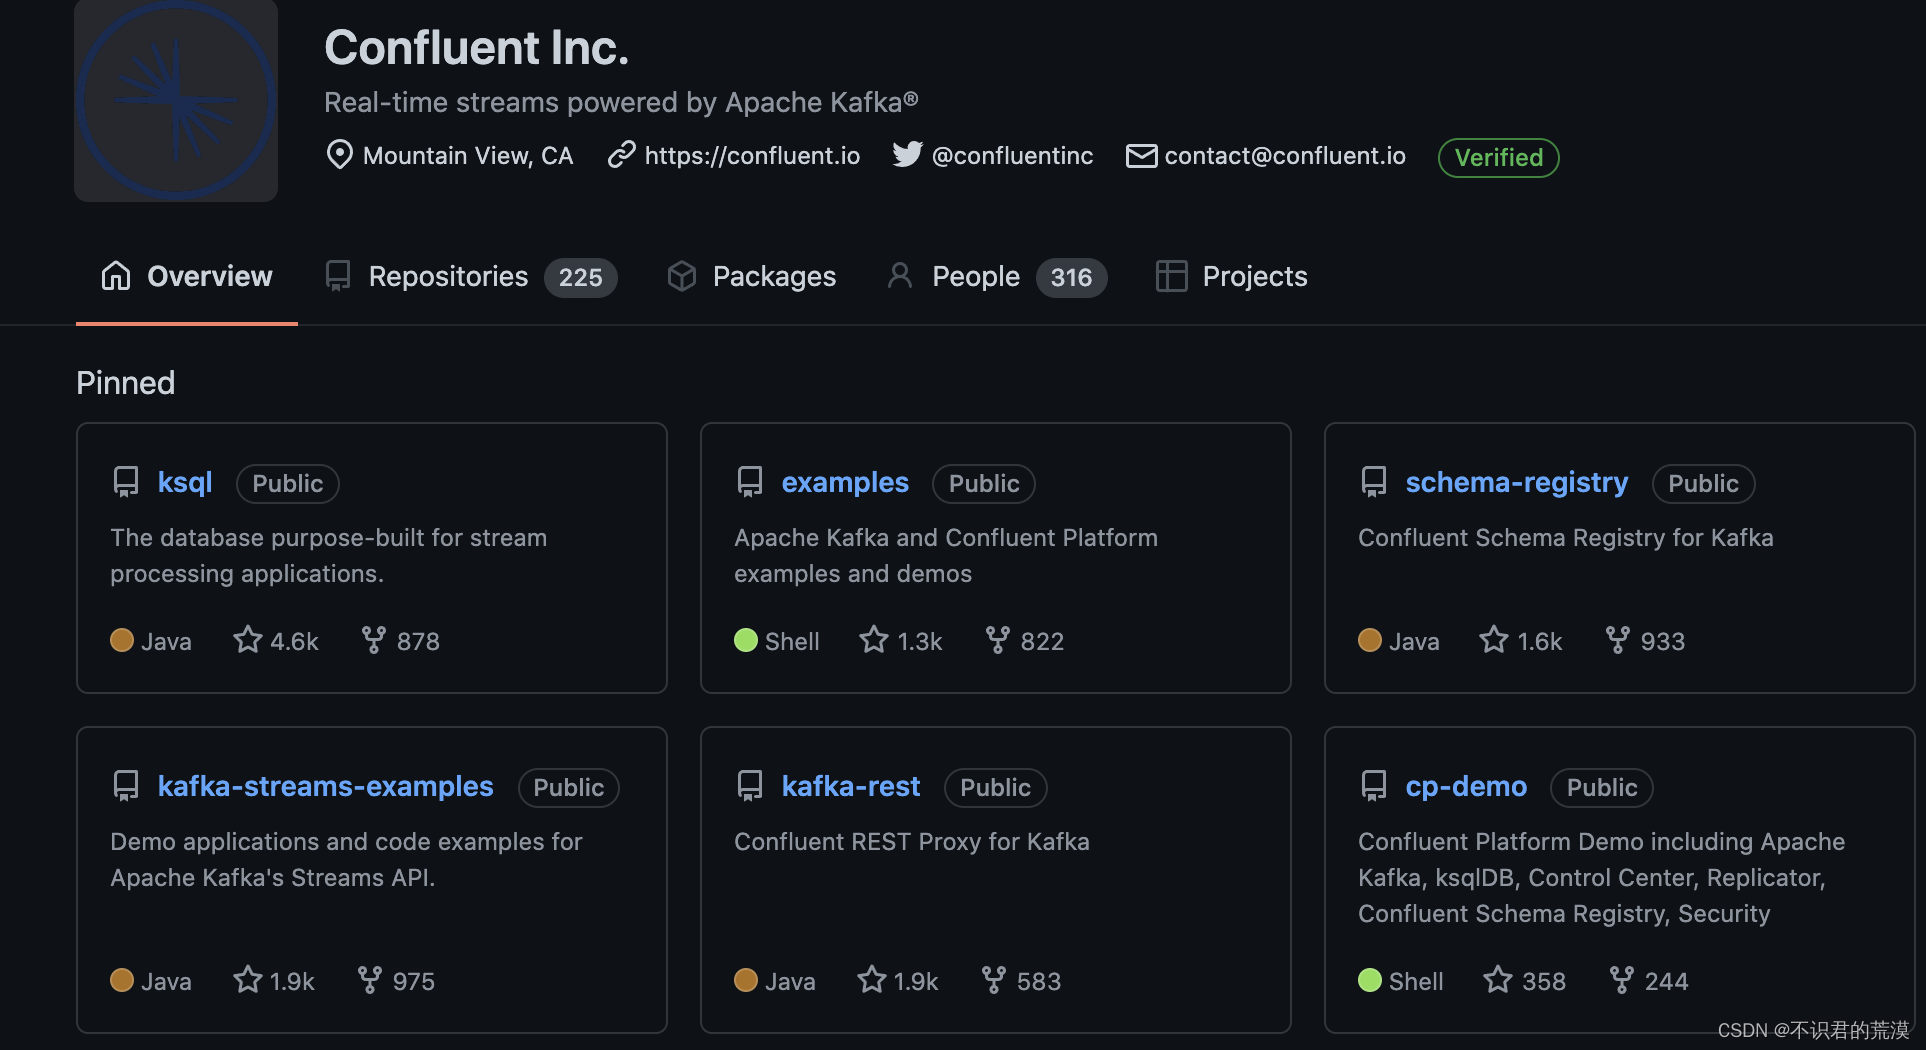Click the star icon on ksql
Viewport: 1926px width, 1050px height.
[x=247, y=640]
